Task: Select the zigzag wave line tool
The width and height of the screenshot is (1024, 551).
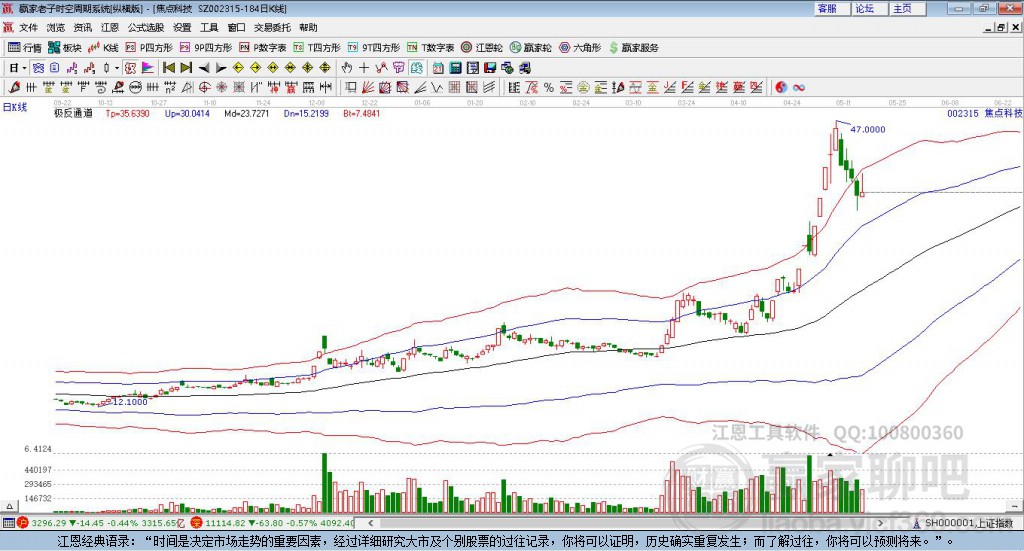Action: [437, 87]
